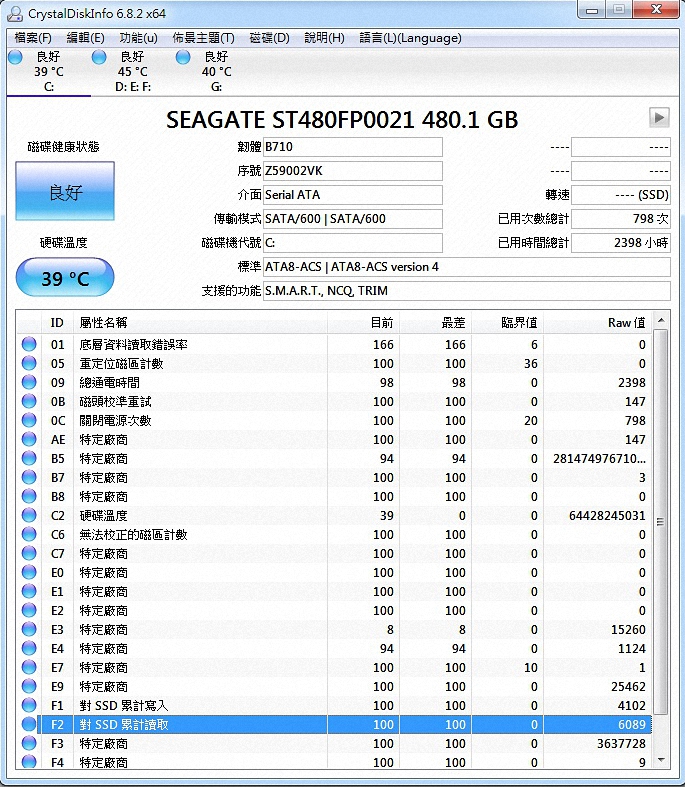Select the 磁頭校準重試 row
Screen dimensions: 685x787
coord(334,402)
